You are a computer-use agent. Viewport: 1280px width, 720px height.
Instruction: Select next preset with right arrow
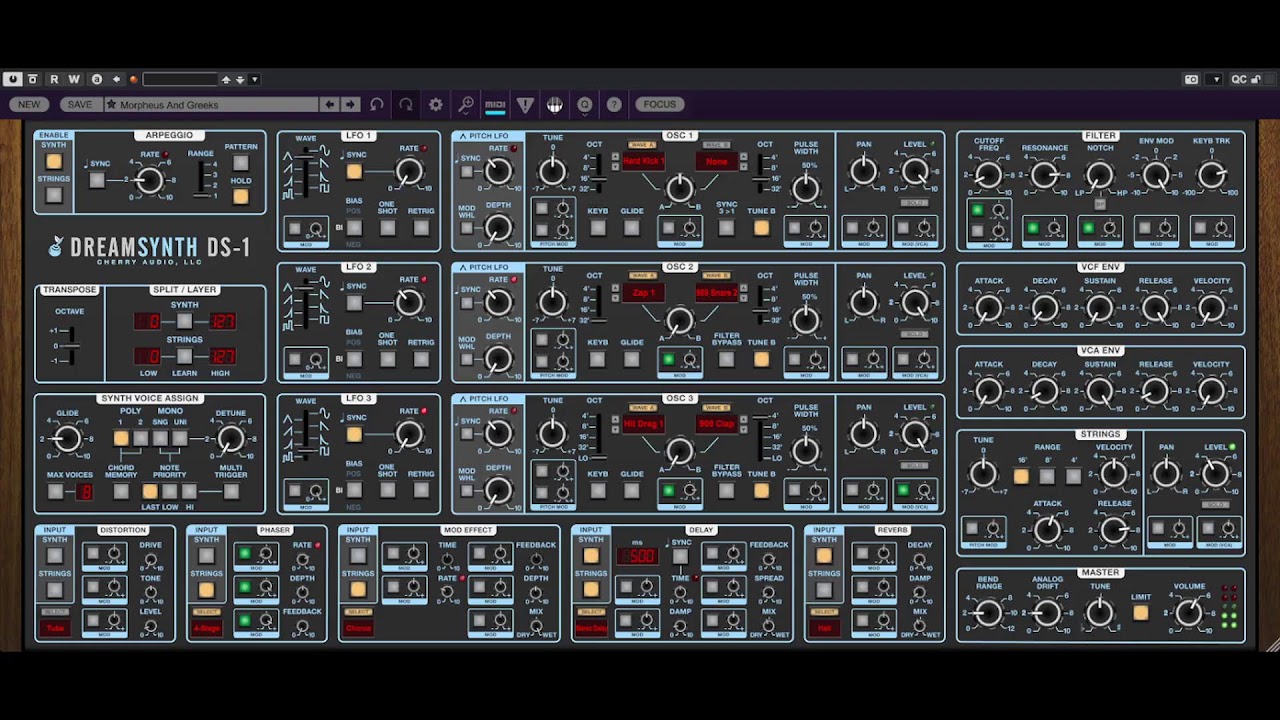[x=350, y=104]
